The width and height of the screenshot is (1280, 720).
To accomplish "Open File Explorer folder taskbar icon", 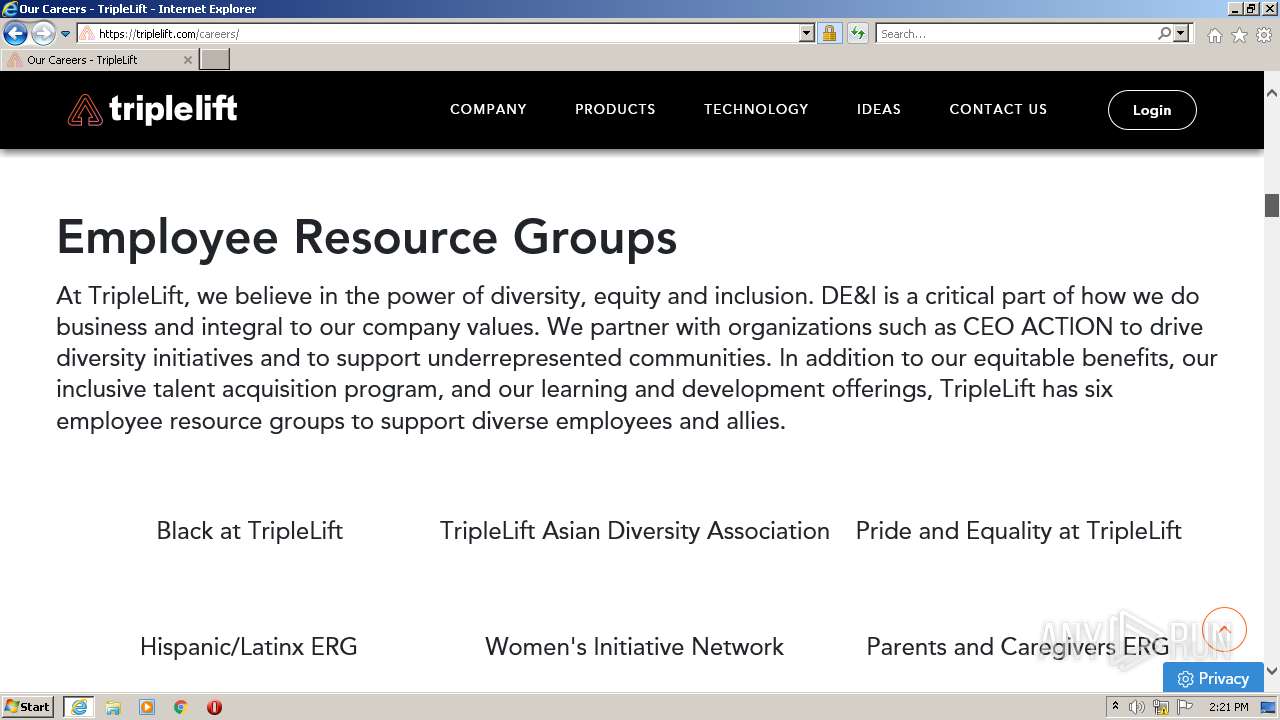I will pyautogui.click(x=113, y=707).
